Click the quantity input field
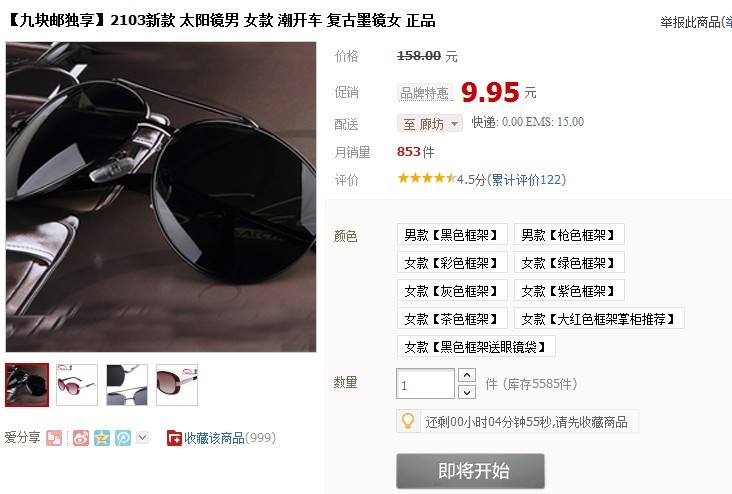The image size is (732, 494). [425, 384]
